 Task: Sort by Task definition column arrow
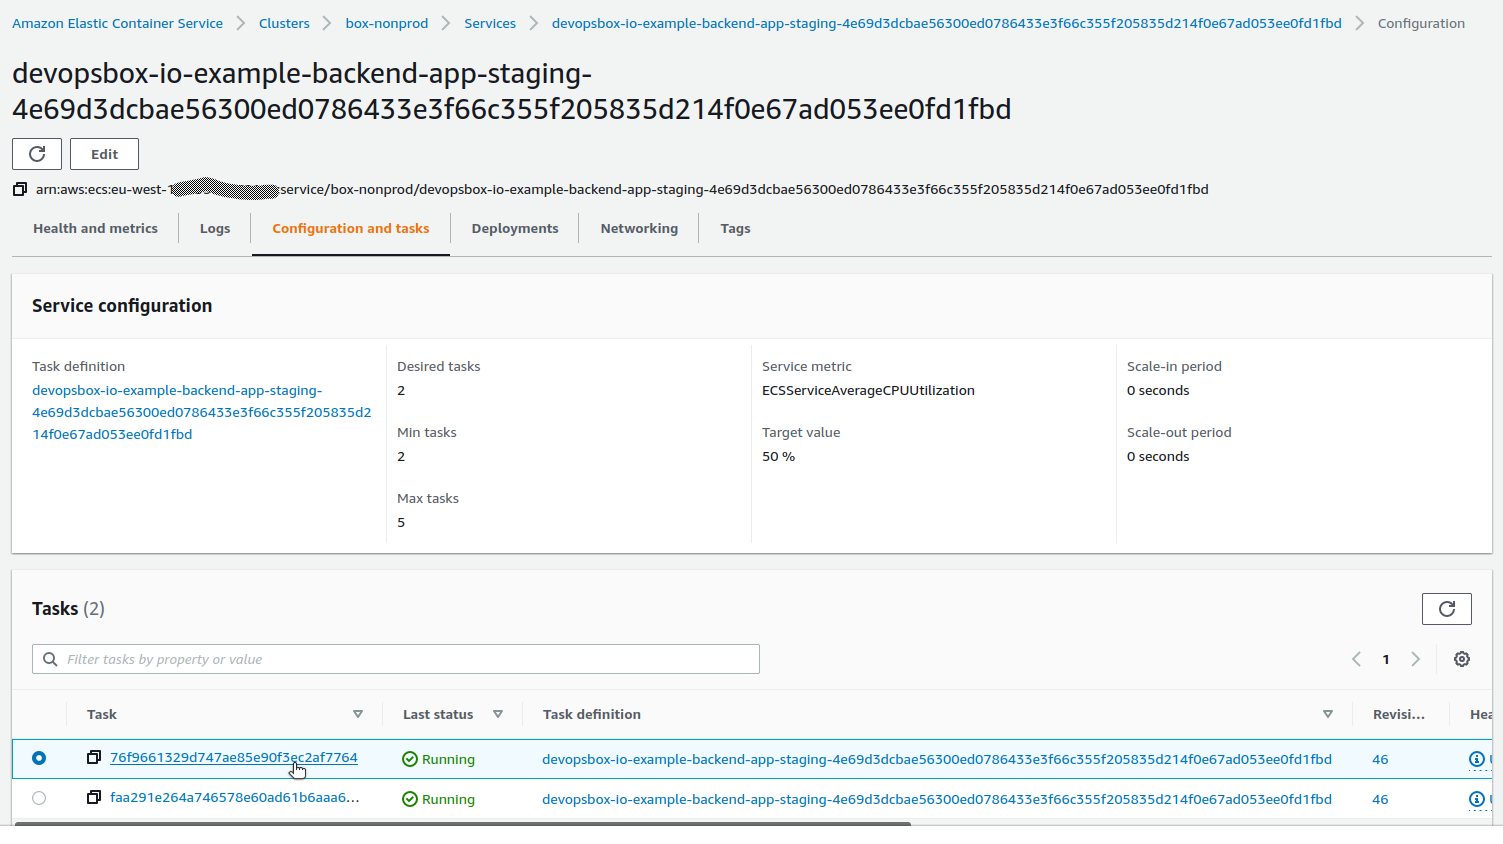1328,714
